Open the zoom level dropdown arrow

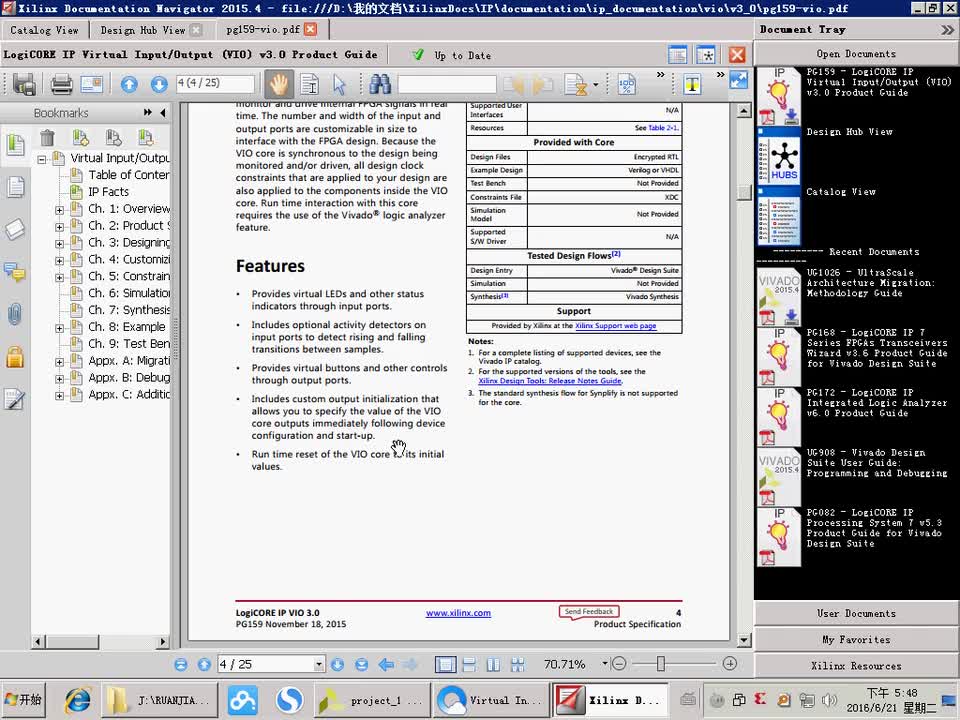[604, 664]
